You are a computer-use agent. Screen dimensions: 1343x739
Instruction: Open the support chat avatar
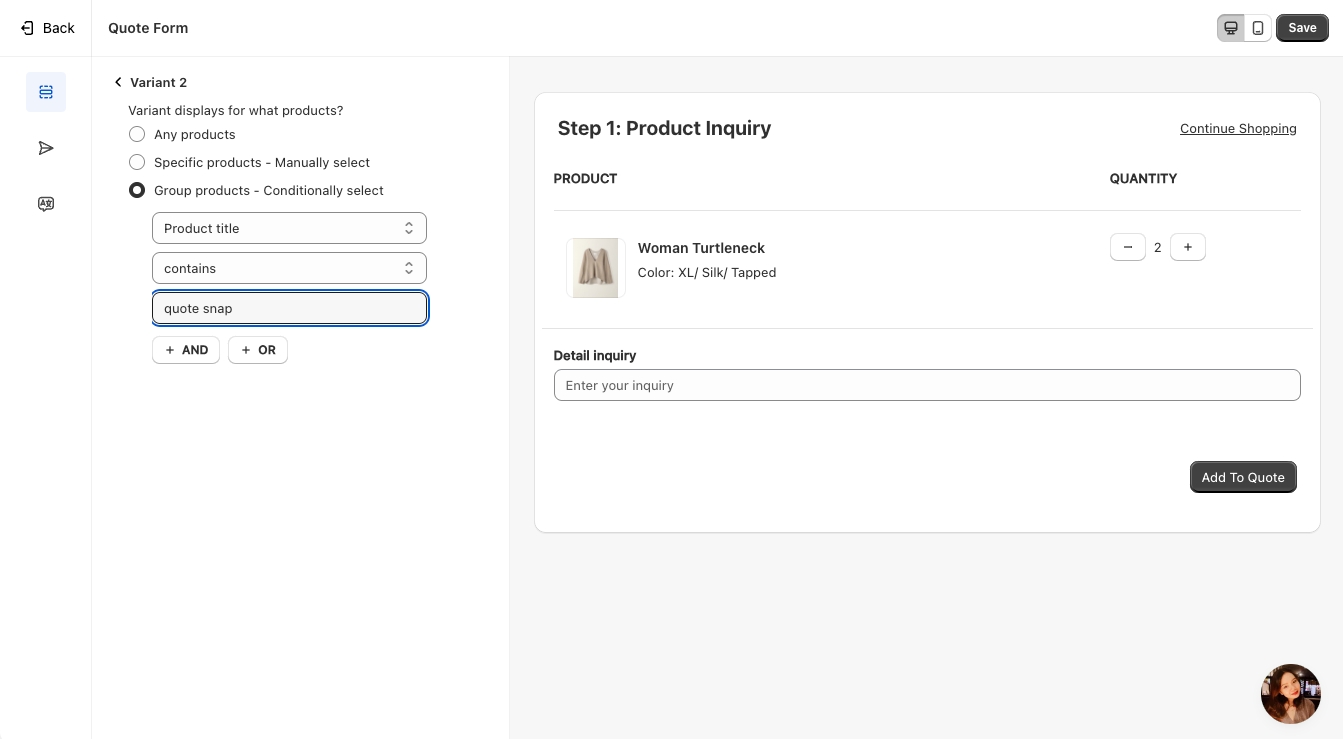click(1290, 693)
